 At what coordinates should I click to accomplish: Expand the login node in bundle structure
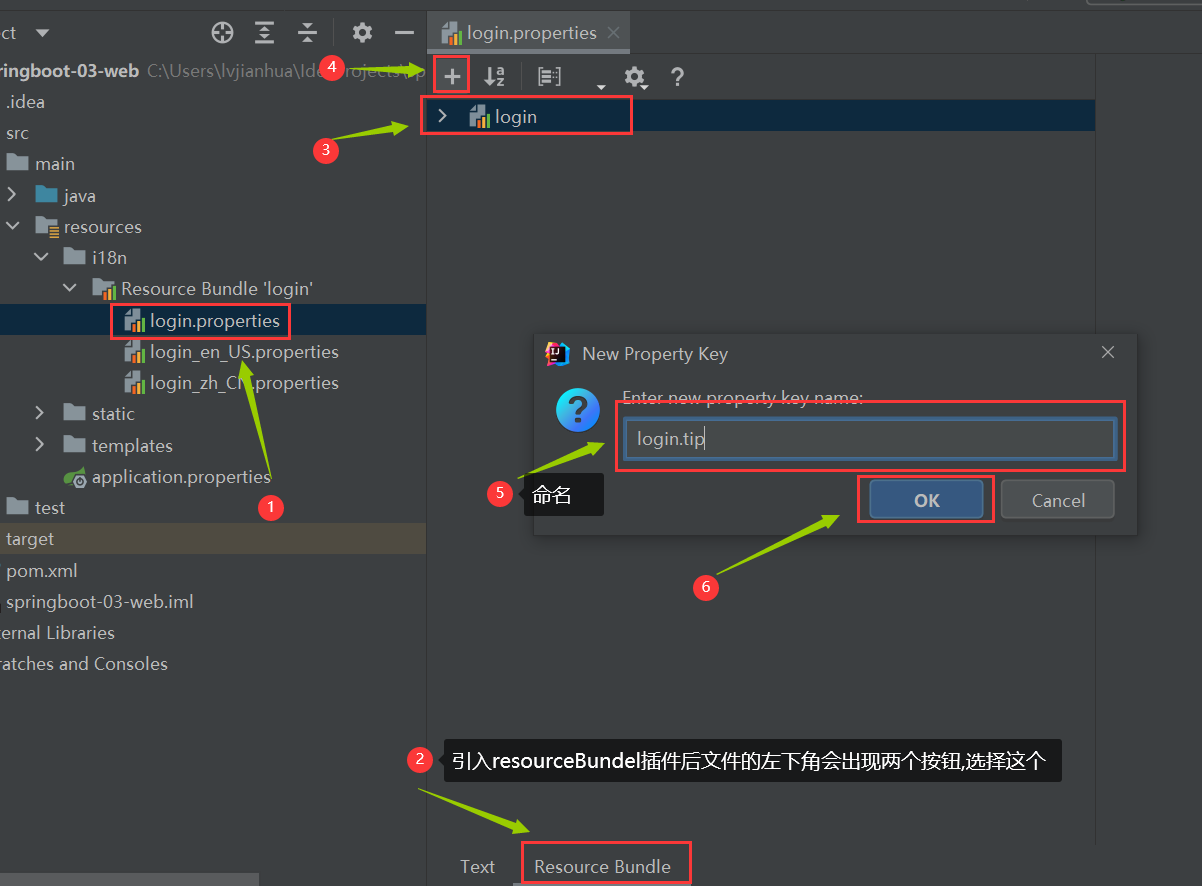(x=442, y=116)
